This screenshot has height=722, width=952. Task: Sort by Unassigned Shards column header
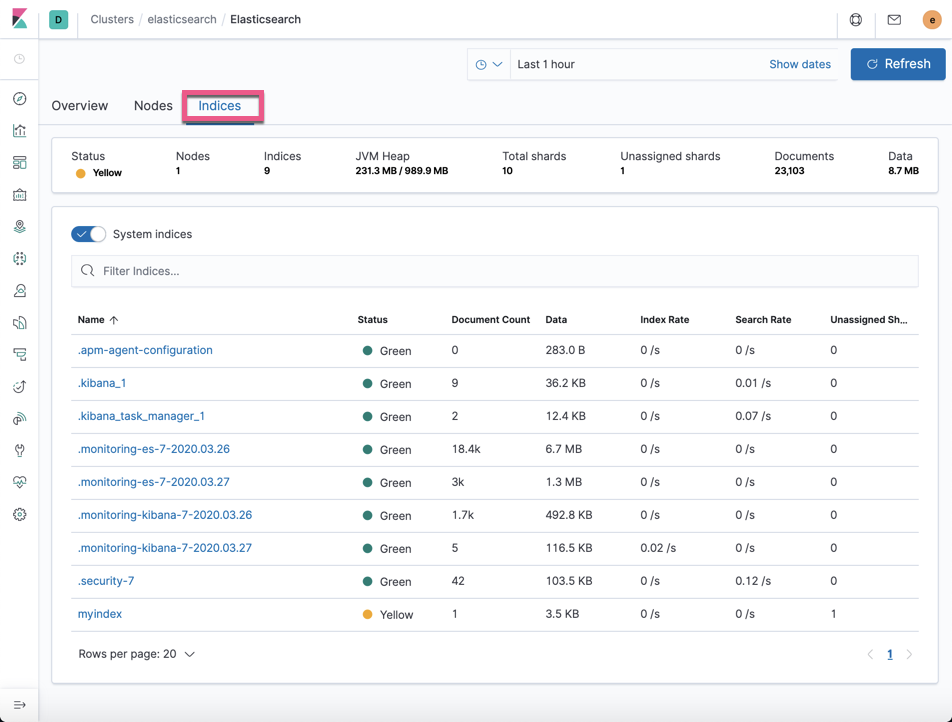(869, 319)
